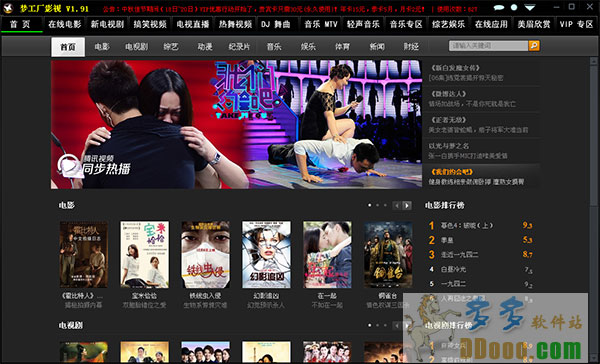
Task: Switch to the 轻声音乐 top tab
Action: tap(363, 24)
